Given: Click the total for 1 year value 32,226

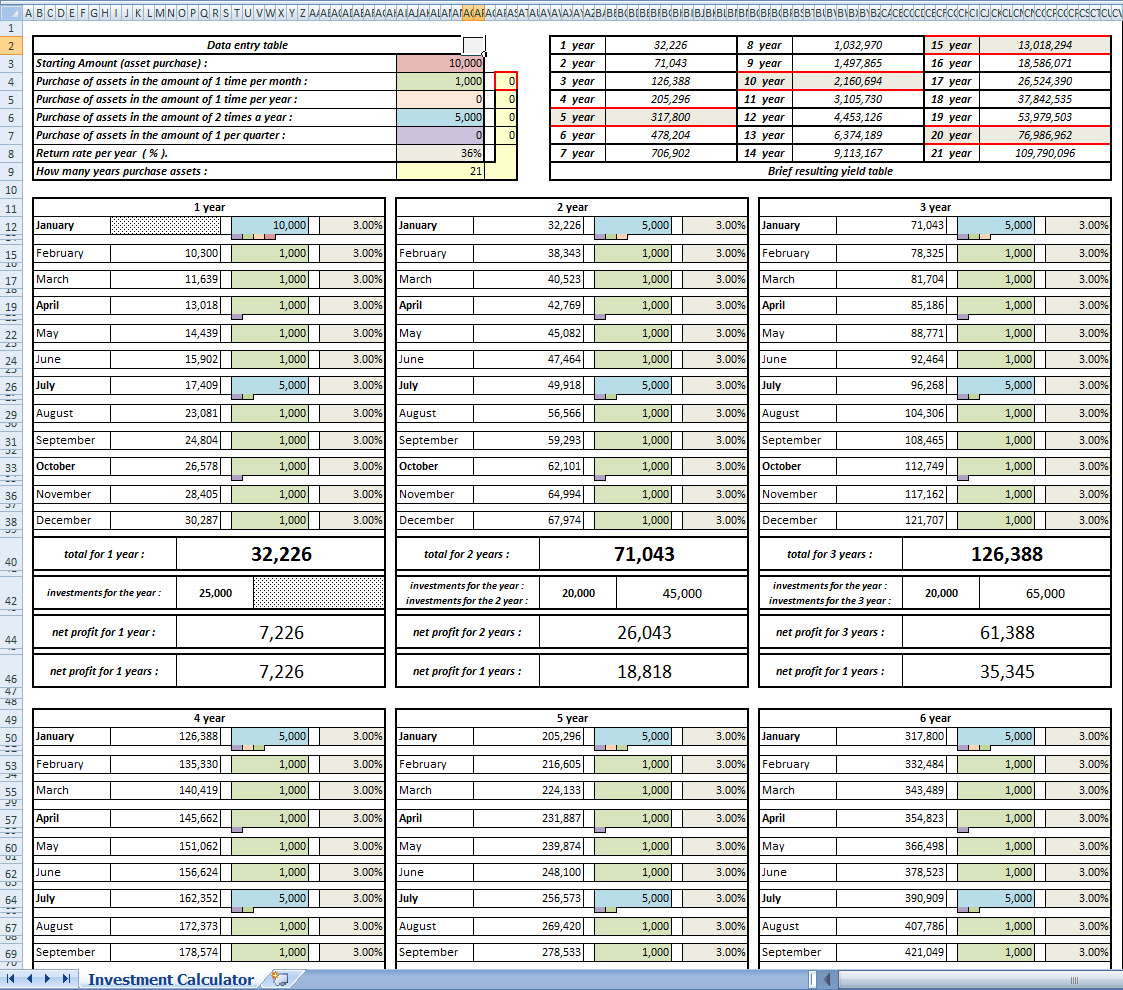Looking at the screenshot, I should point(281,554).
